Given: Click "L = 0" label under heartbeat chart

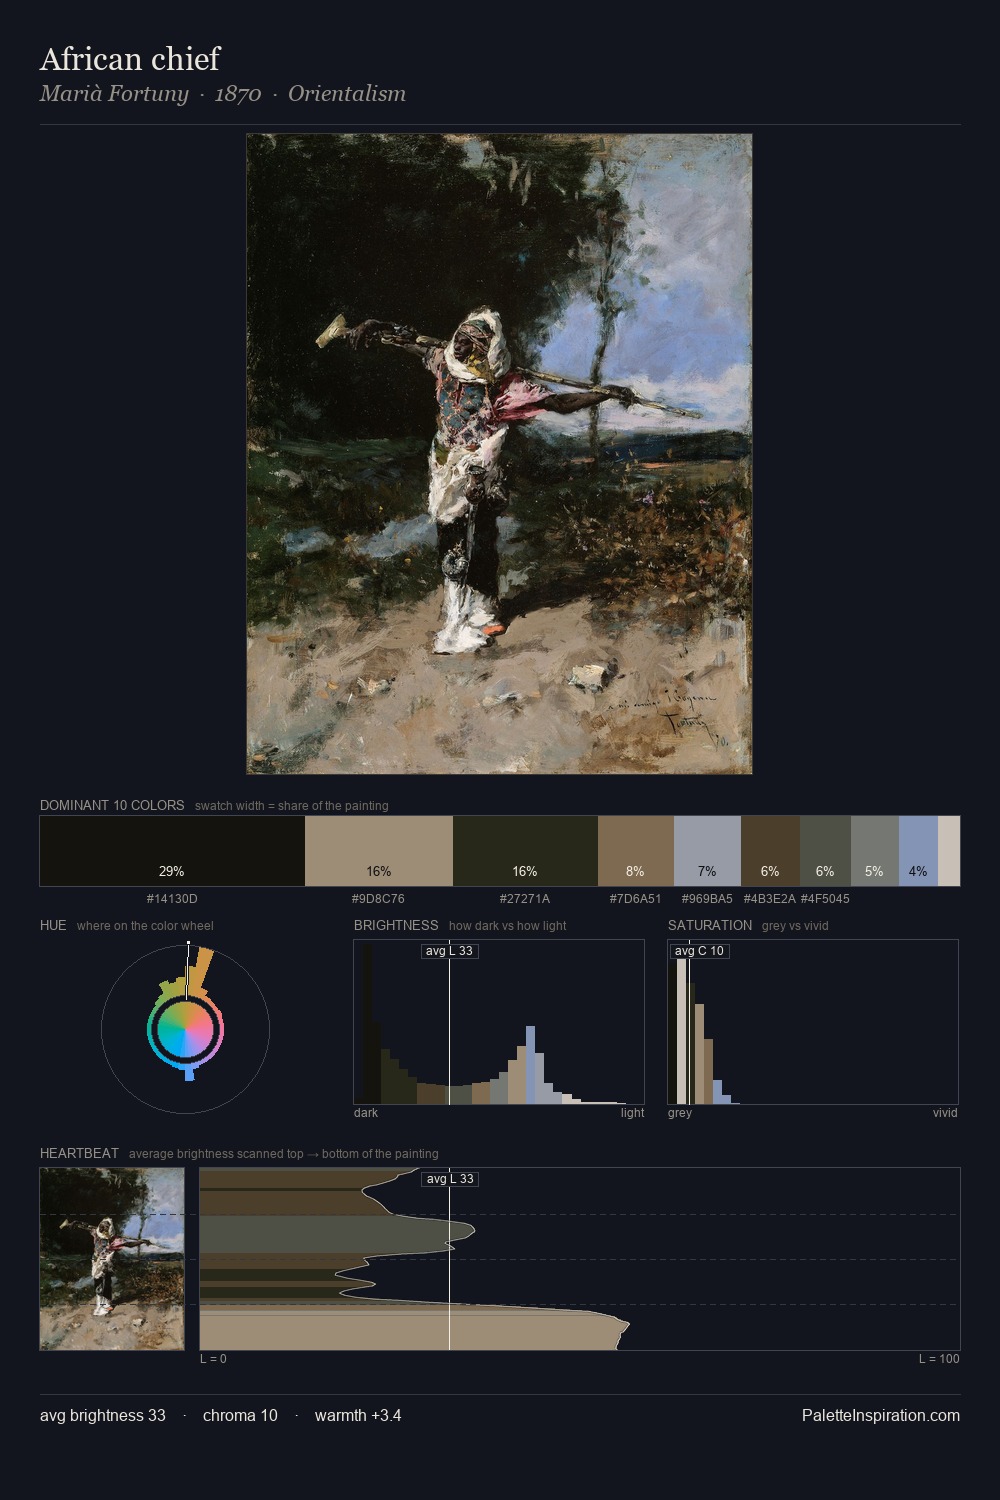Looking at the screenshot, I should point(213,1359).
